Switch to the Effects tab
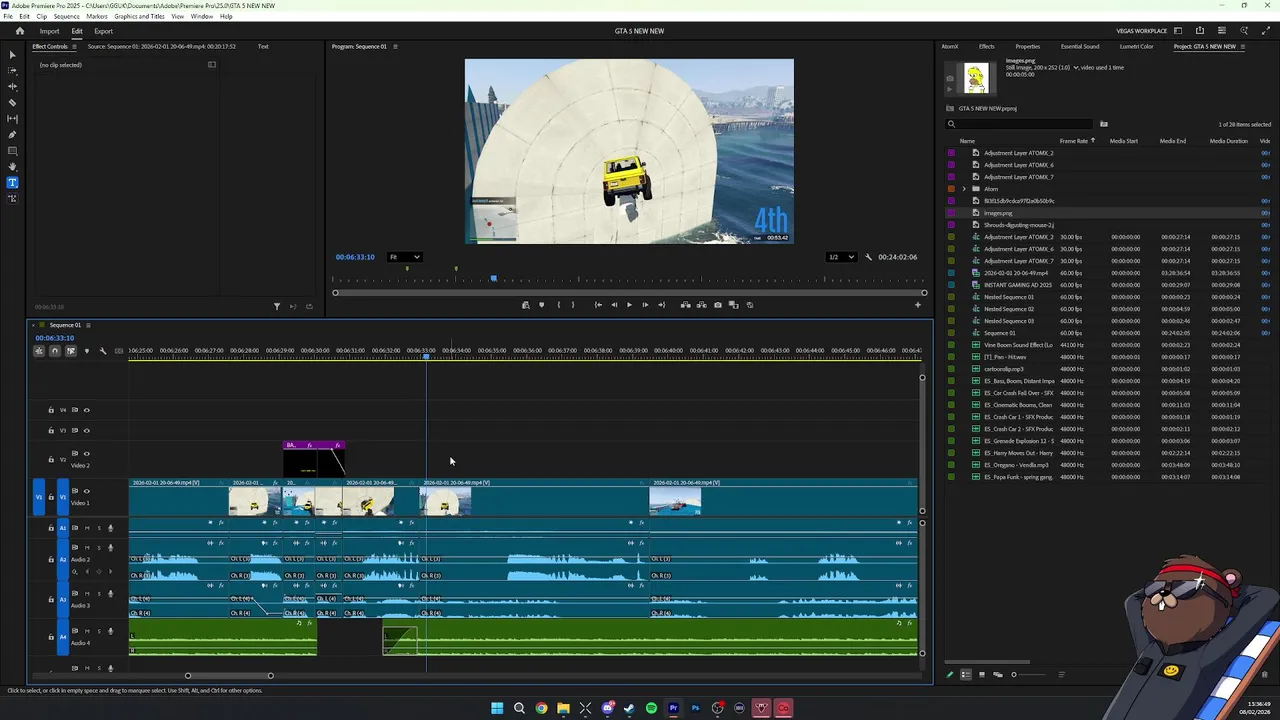Screen dimensions: 1280x720 (986, 46)
